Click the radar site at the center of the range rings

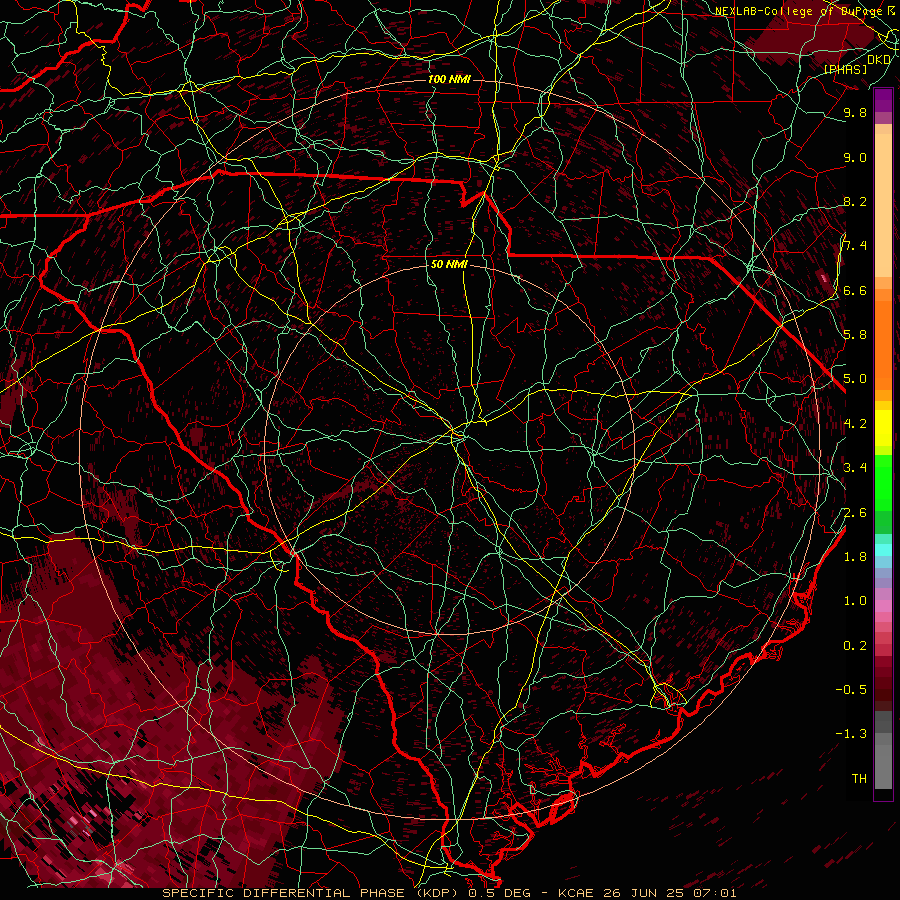click(x=450, y=449)
